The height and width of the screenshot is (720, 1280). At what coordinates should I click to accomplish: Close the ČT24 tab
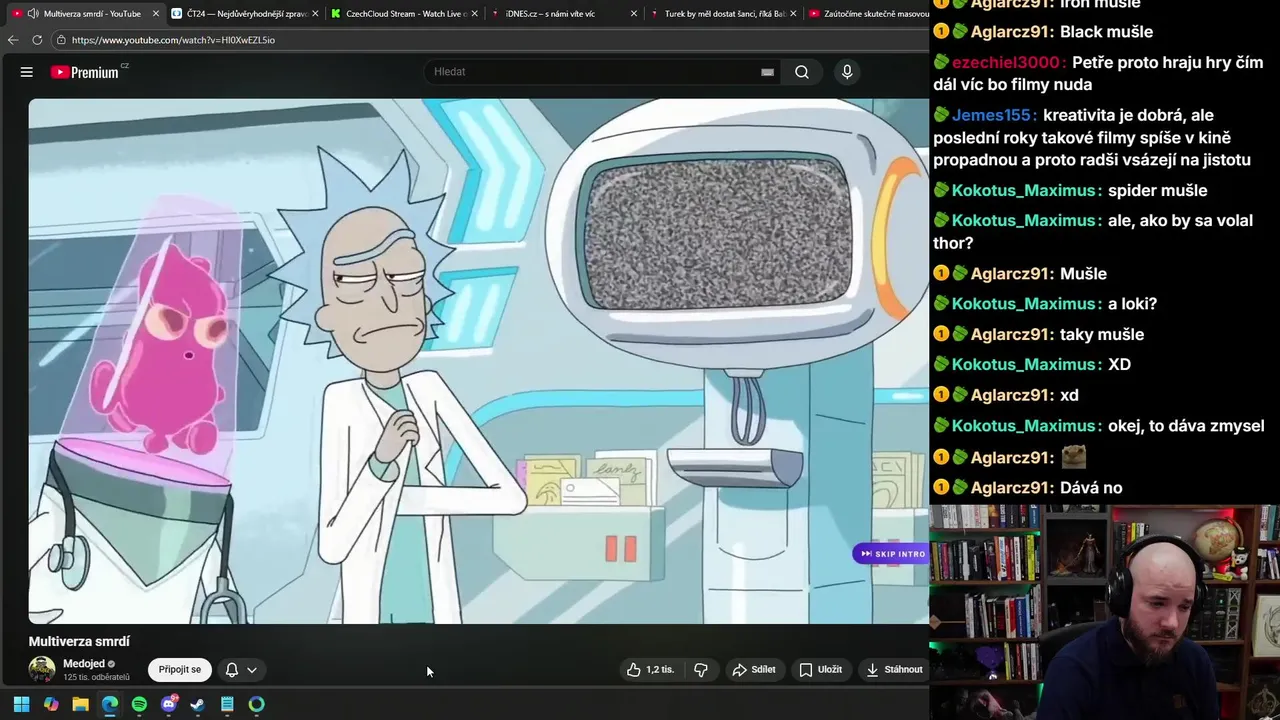(x=315, y=14)
